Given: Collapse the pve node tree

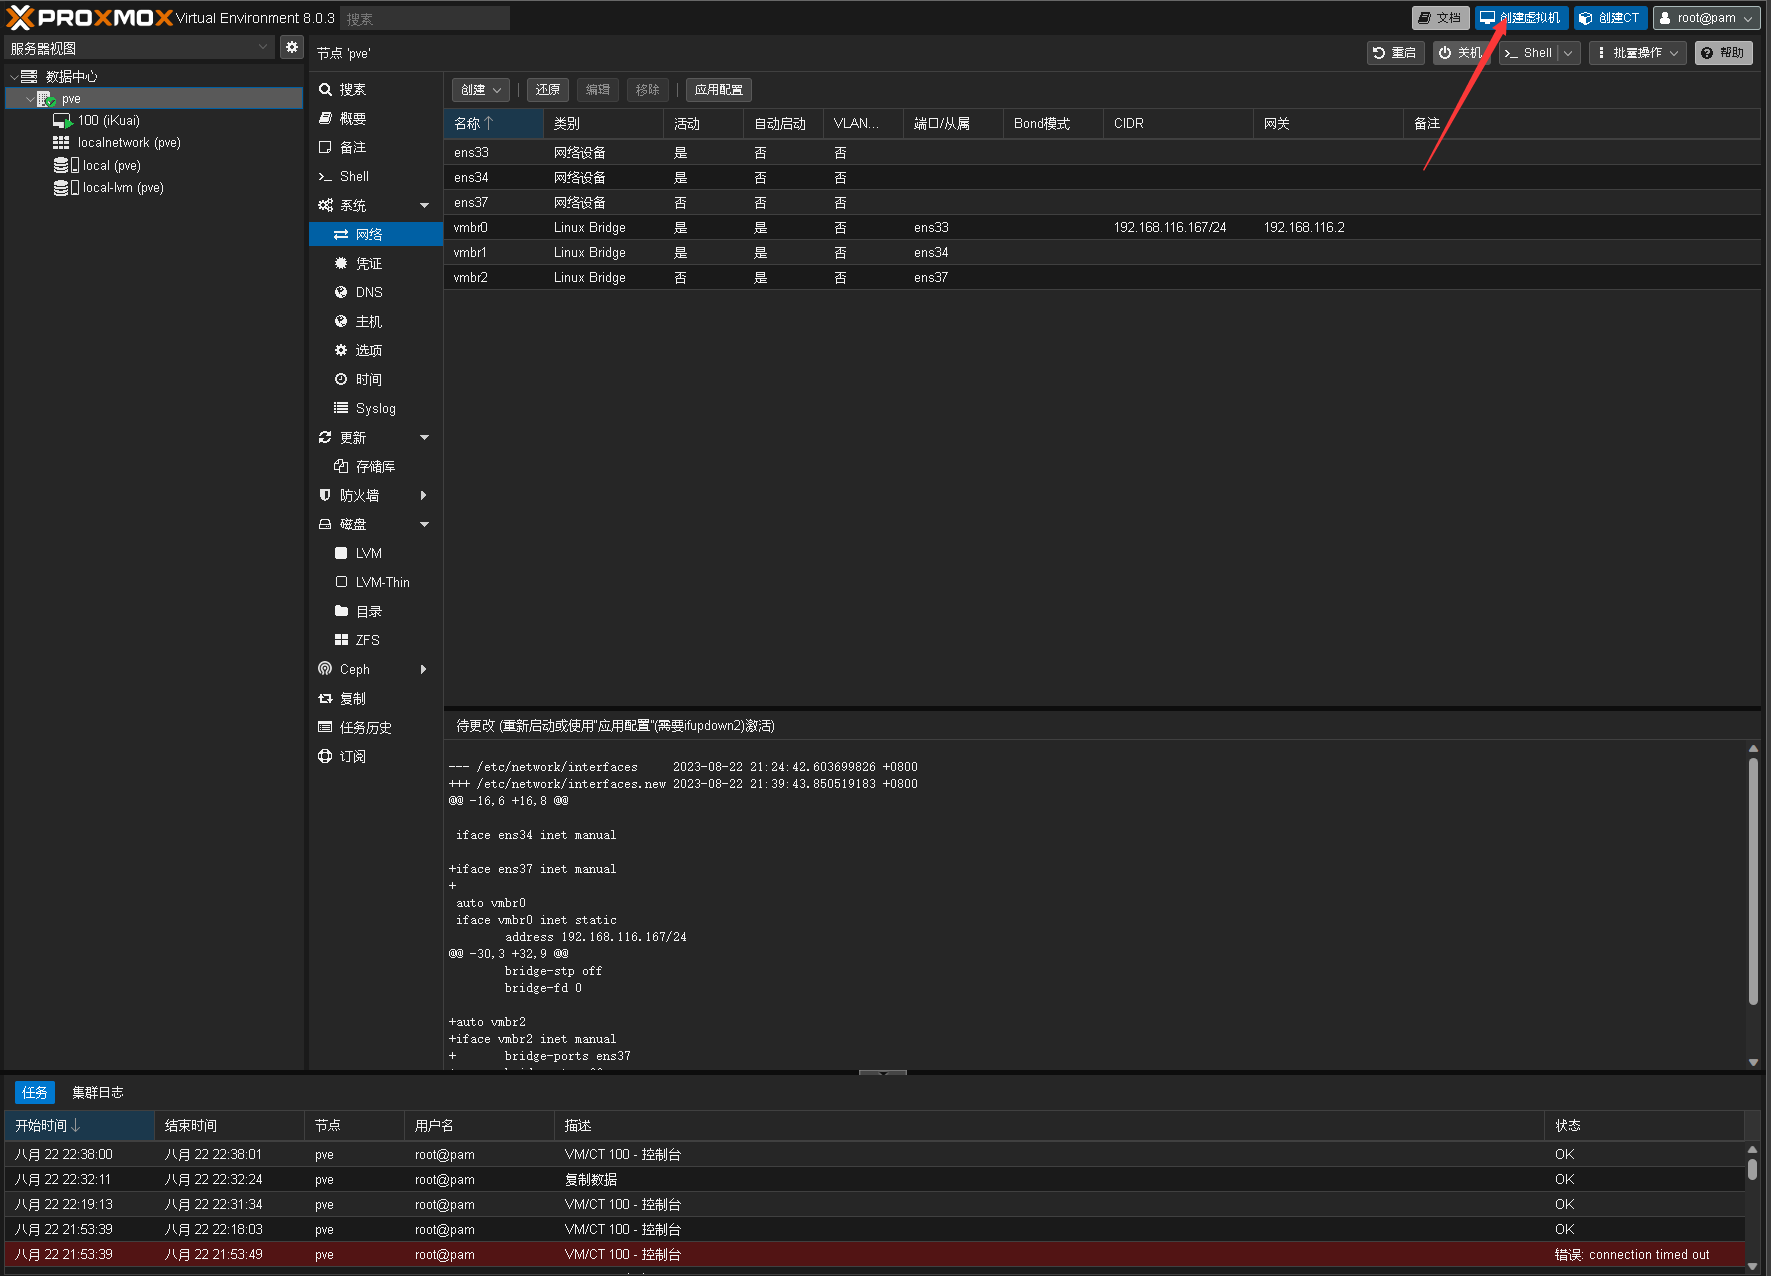Looking at the screenshot, I should click(29, 99).
